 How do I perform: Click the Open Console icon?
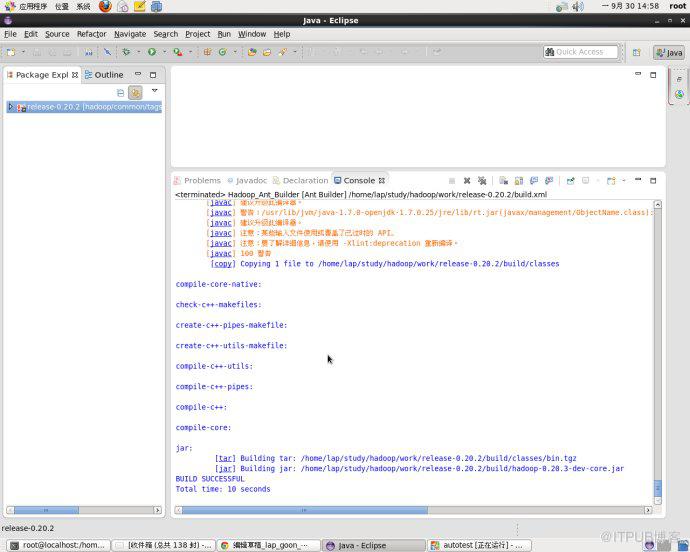[611, 180]
